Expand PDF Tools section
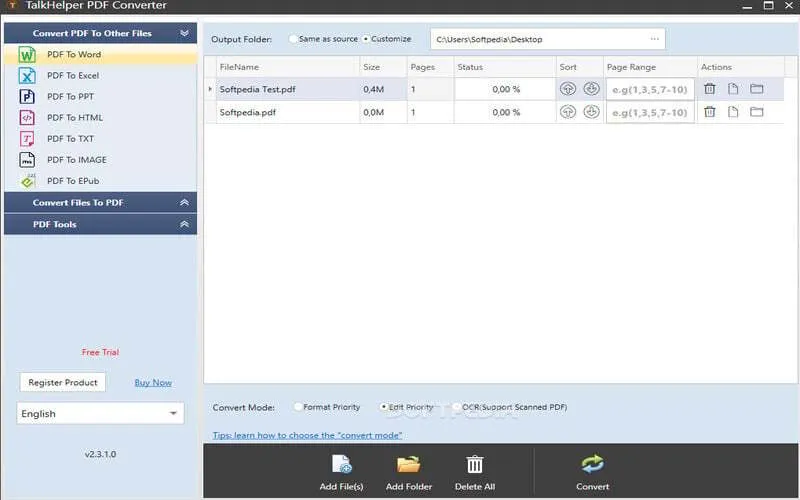800x500 pixels. click(x=184, y=224)
